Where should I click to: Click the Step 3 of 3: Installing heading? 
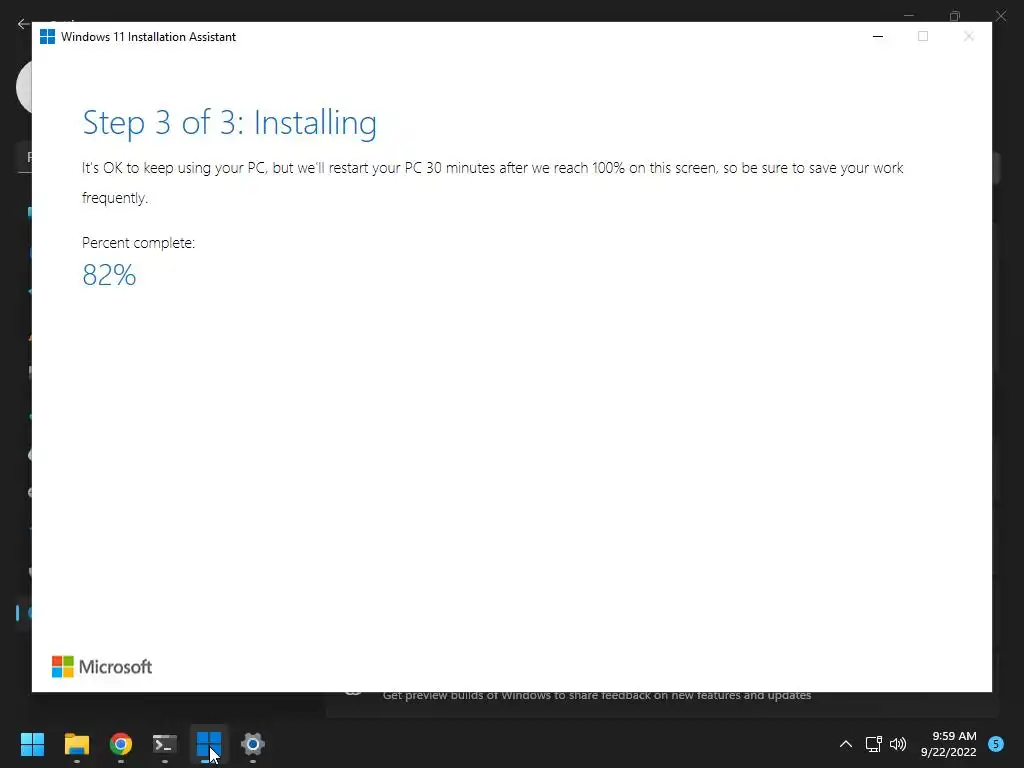click(229, 123)
